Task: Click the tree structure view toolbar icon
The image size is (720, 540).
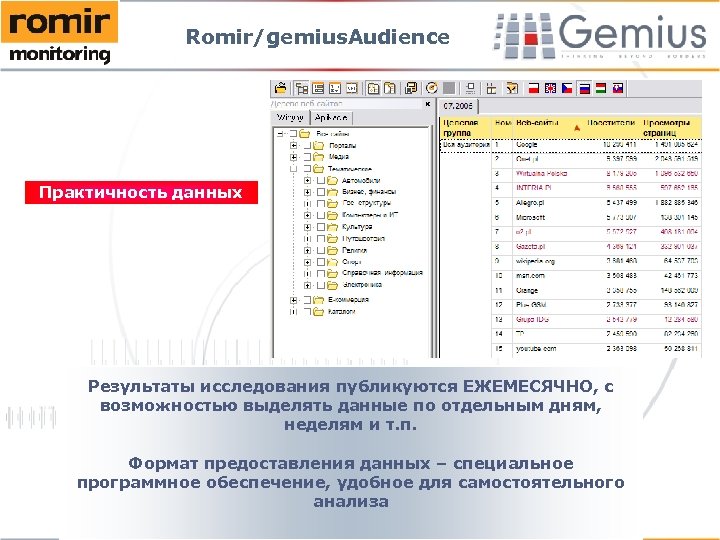Action: 302,88
